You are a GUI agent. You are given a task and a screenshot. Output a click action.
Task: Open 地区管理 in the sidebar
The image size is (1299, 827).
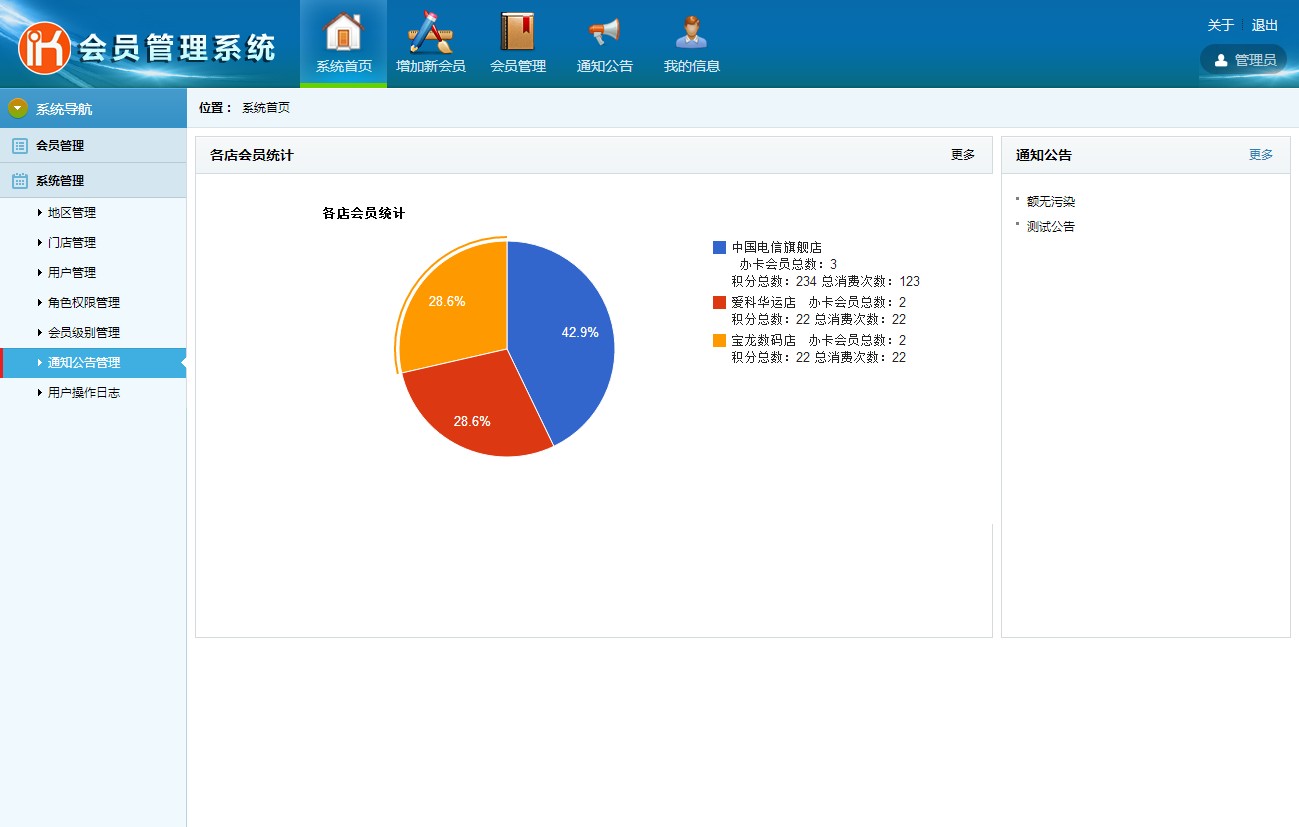[x=72, y=213]
